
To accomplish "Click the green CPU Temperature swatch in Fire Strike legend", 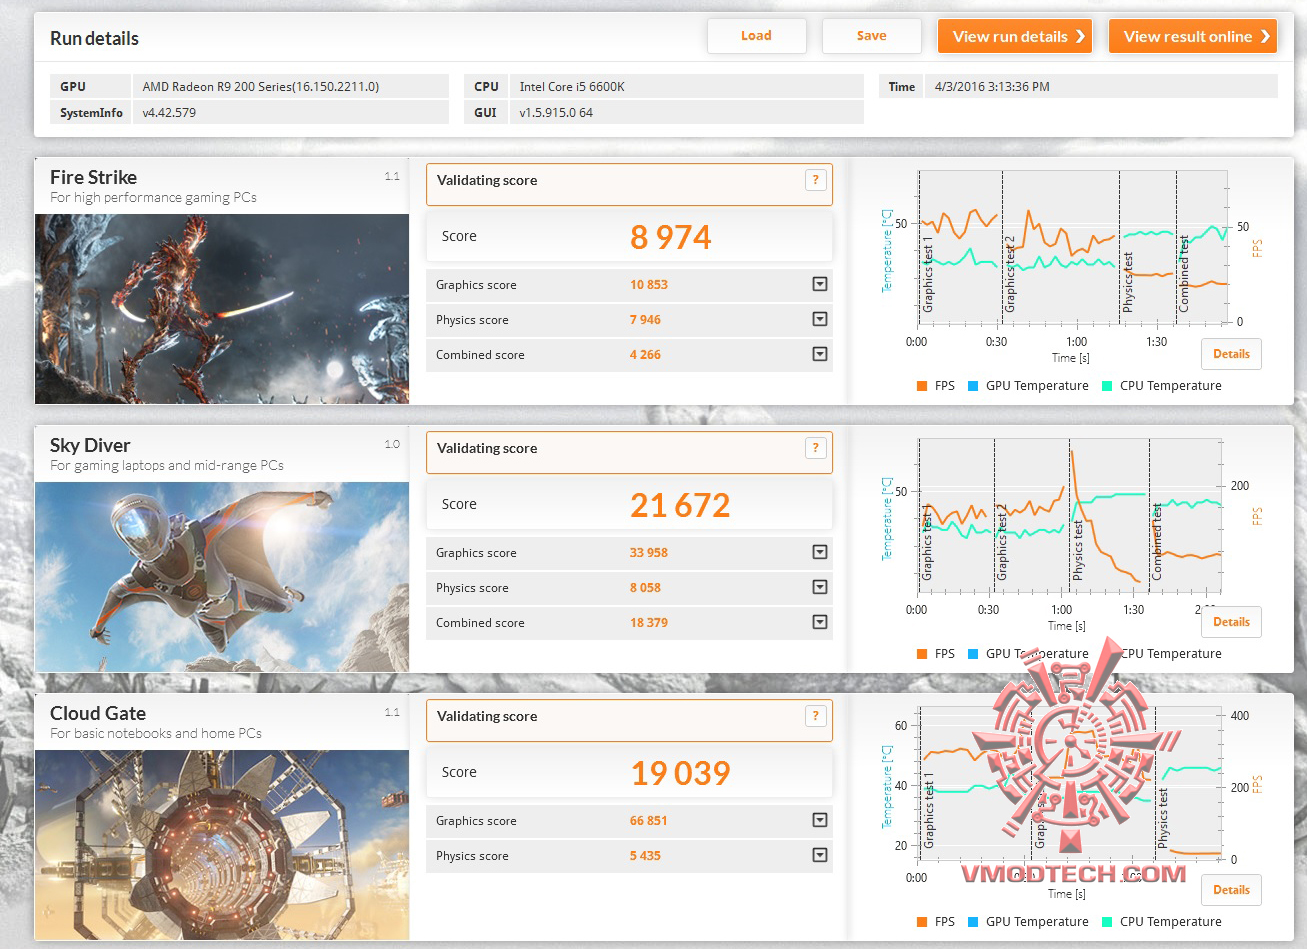I will coord(1107,386).
